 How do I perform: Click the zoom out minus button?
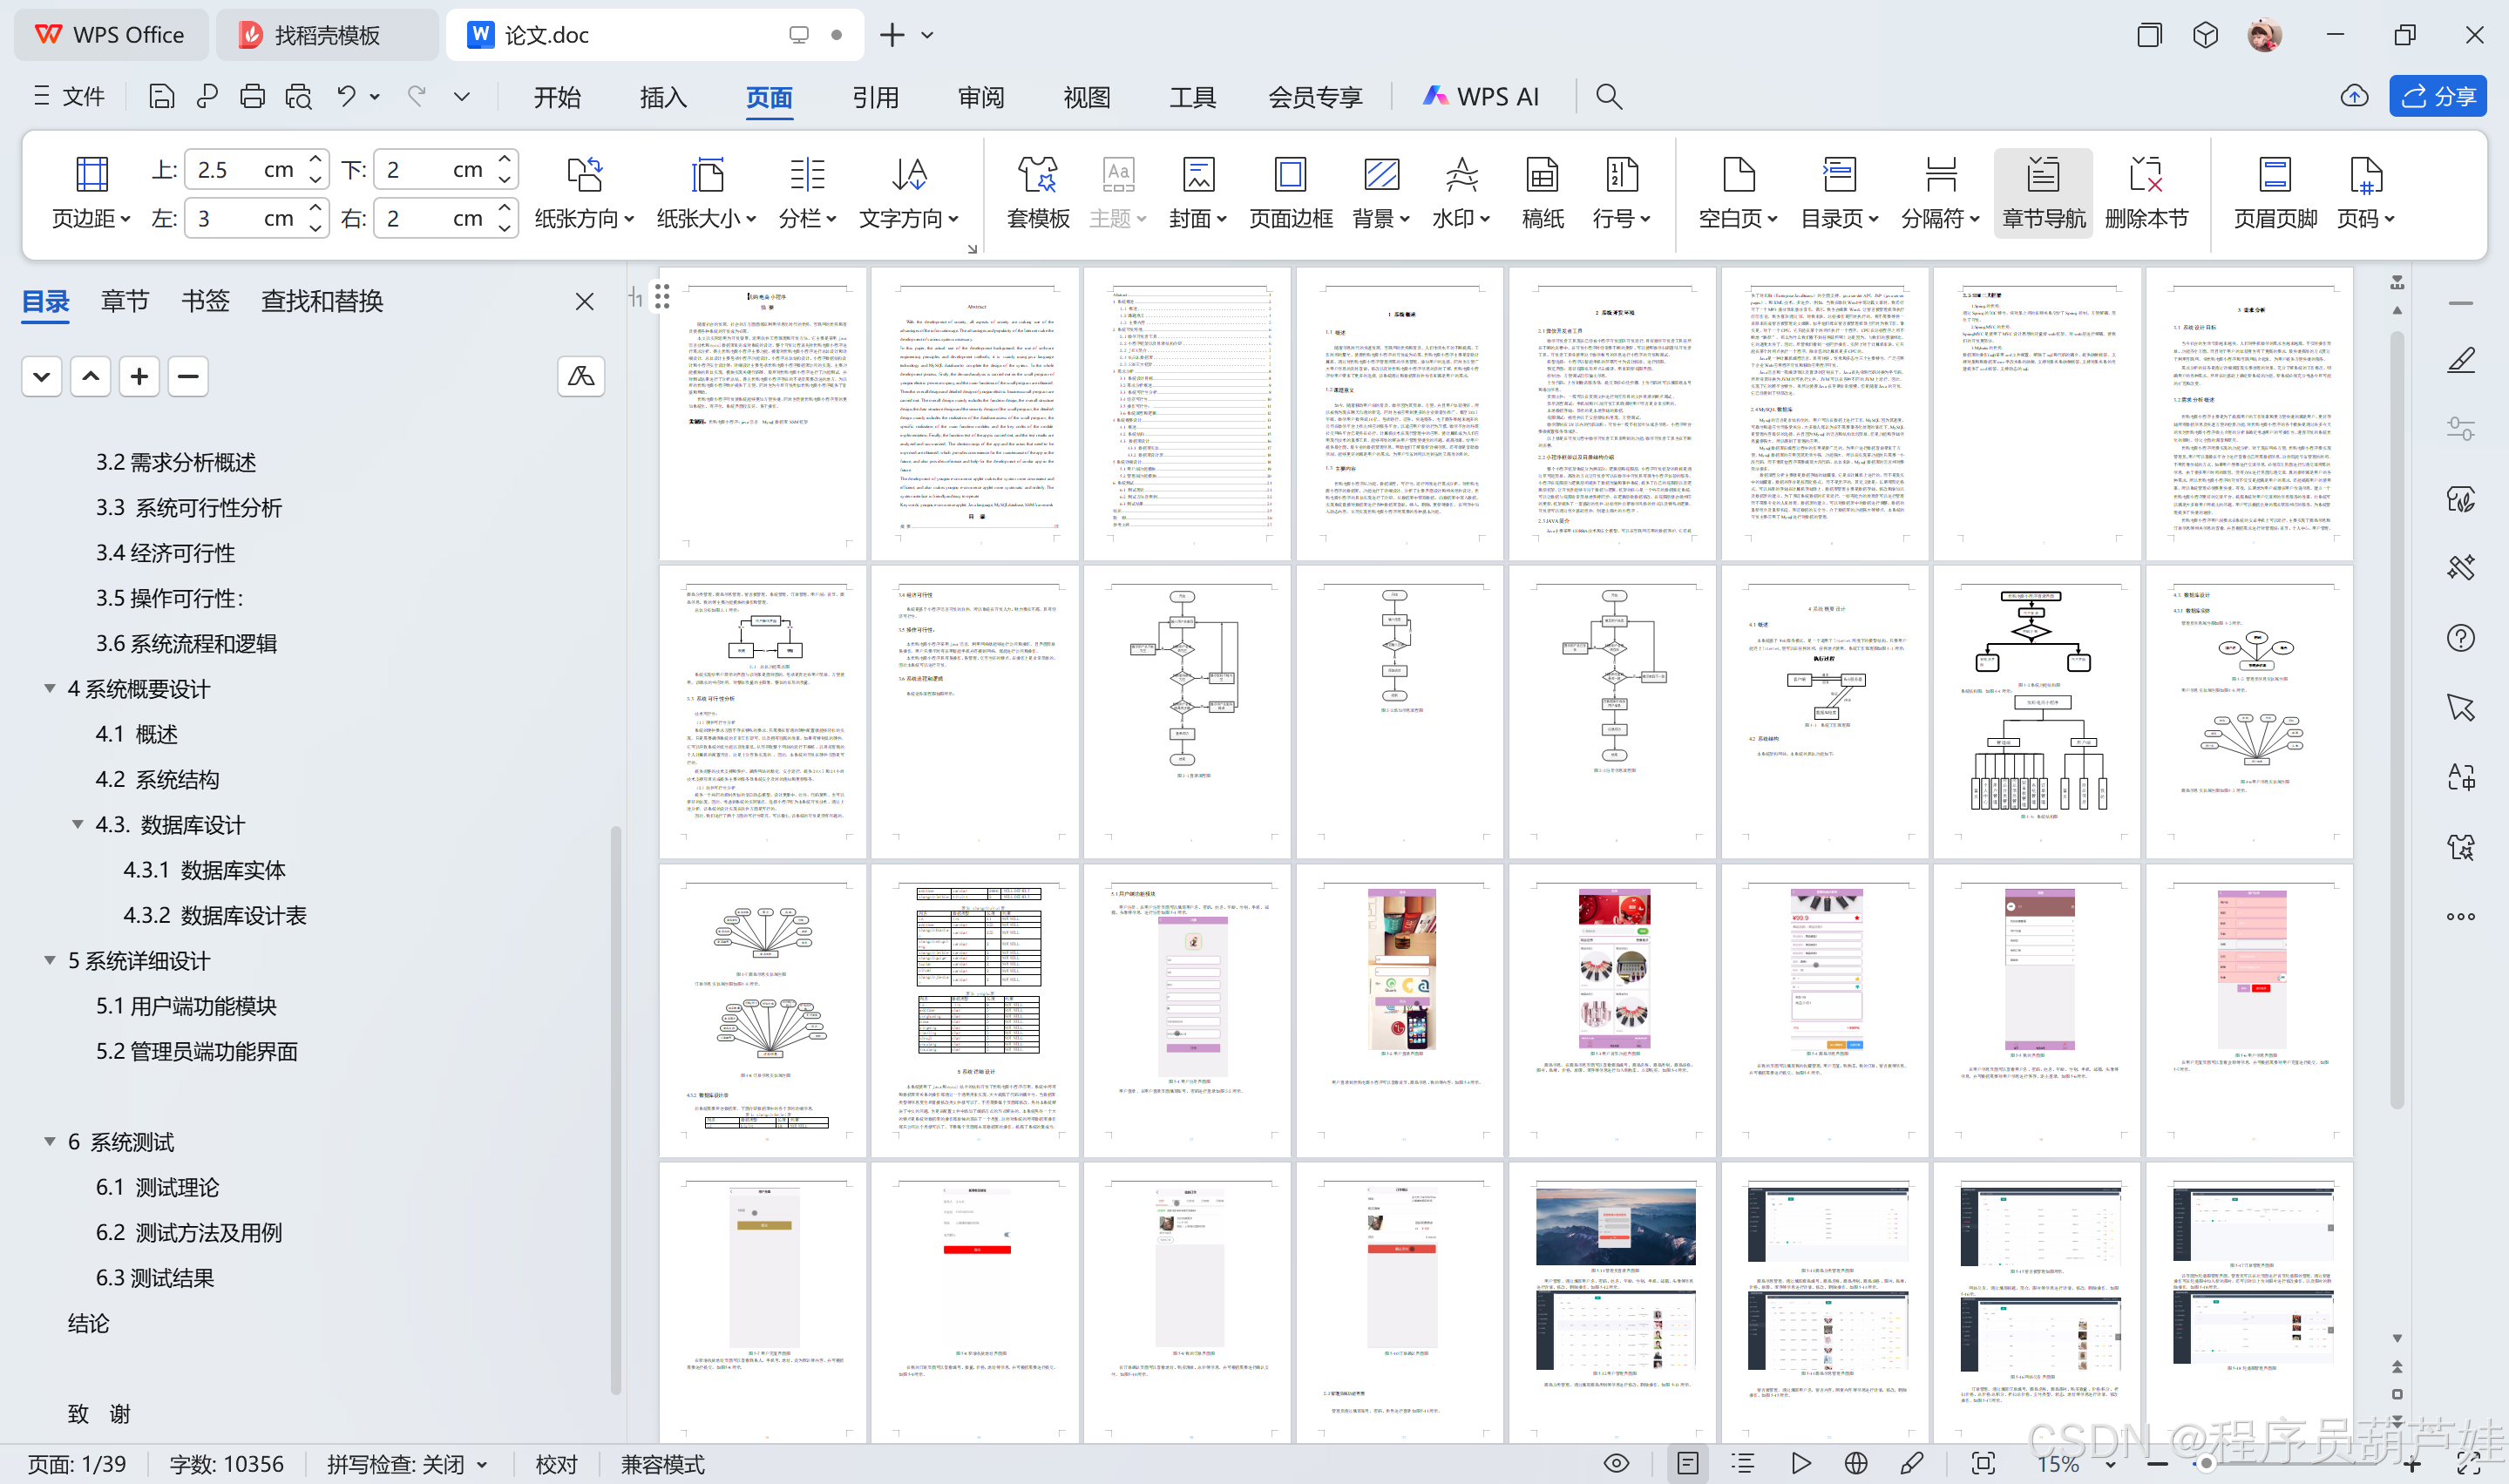click(x=2157, y=1465)
